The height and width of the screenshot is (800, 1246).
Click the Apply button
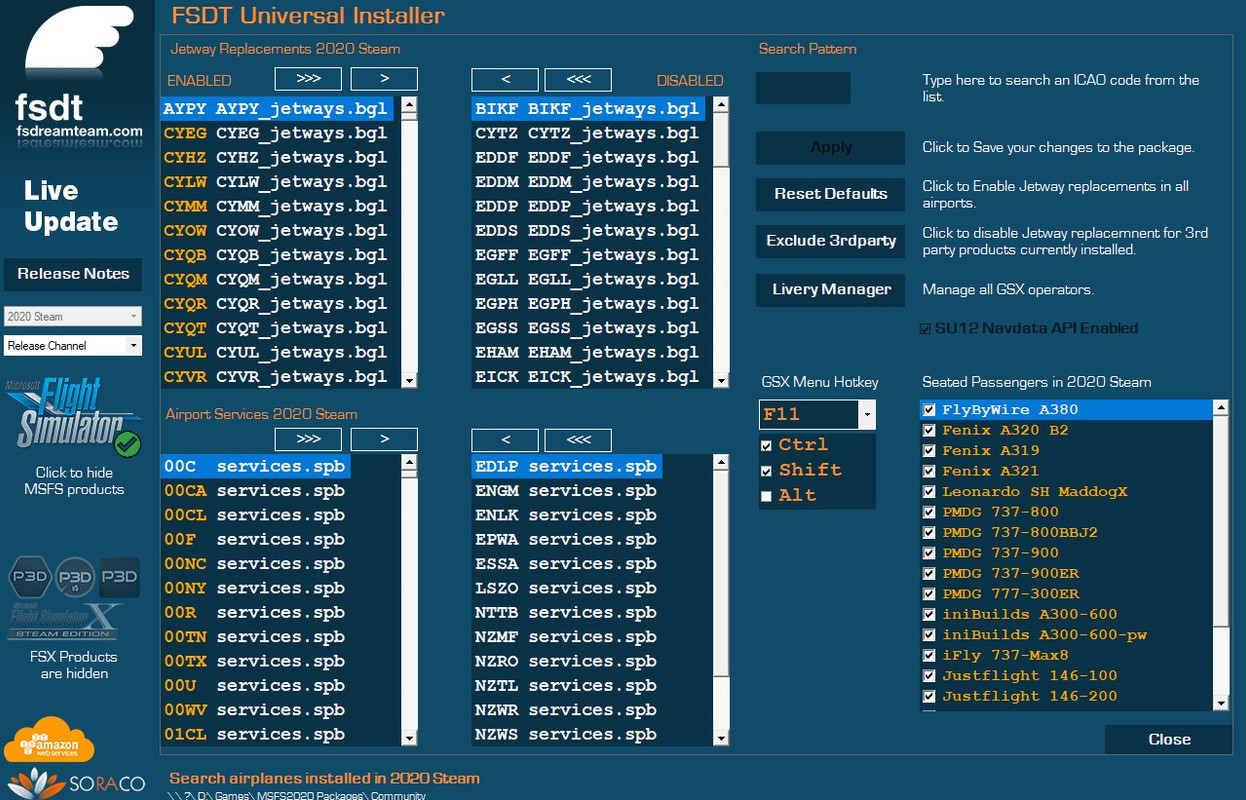830,148
